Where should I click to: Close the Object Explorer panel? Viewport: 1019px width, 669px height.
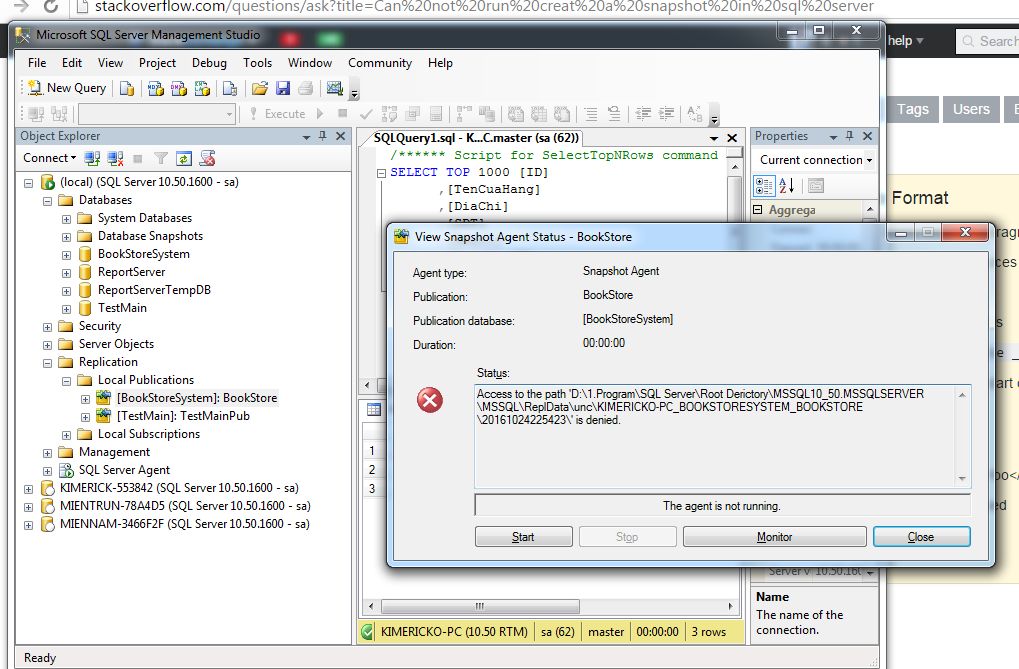click(x=341, y=136)
